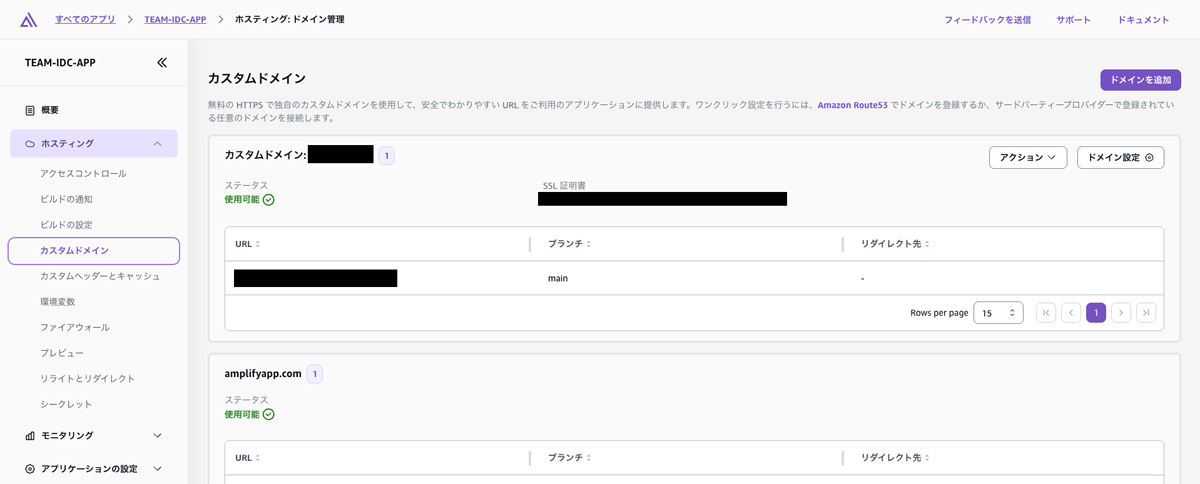
Task: Collapse the sidebar with double-chevron icon
Action: [162, 63]
